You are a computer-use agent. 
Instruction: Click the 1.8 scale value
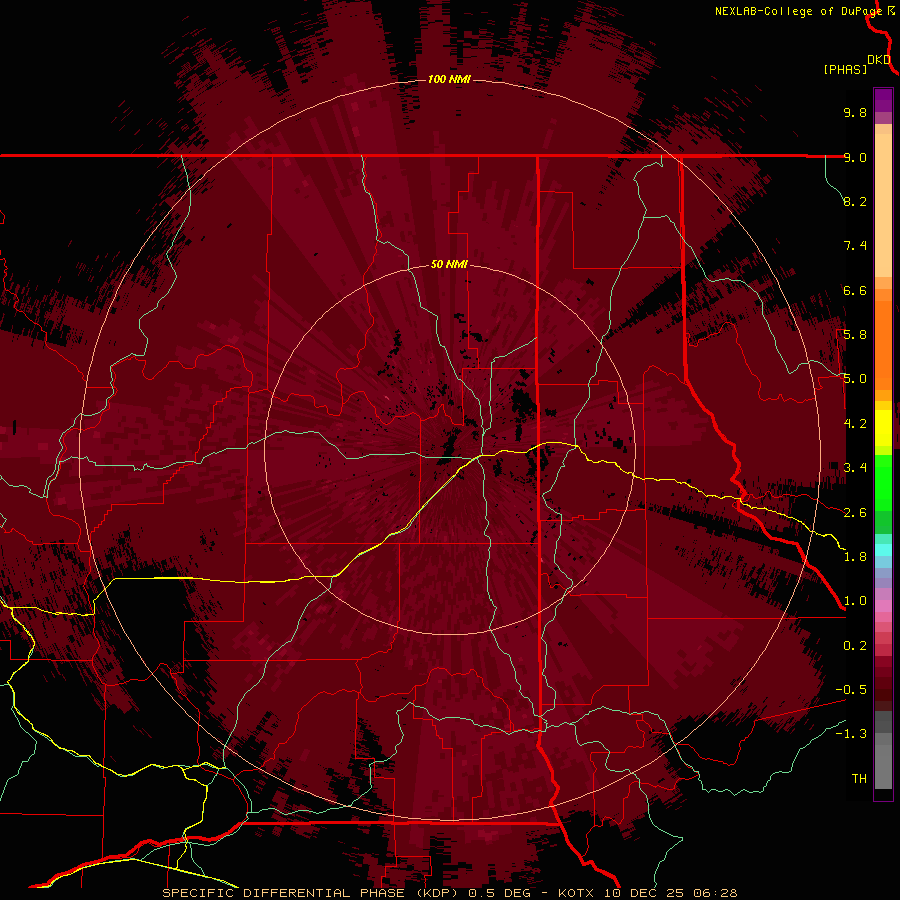tap(855, 557)
